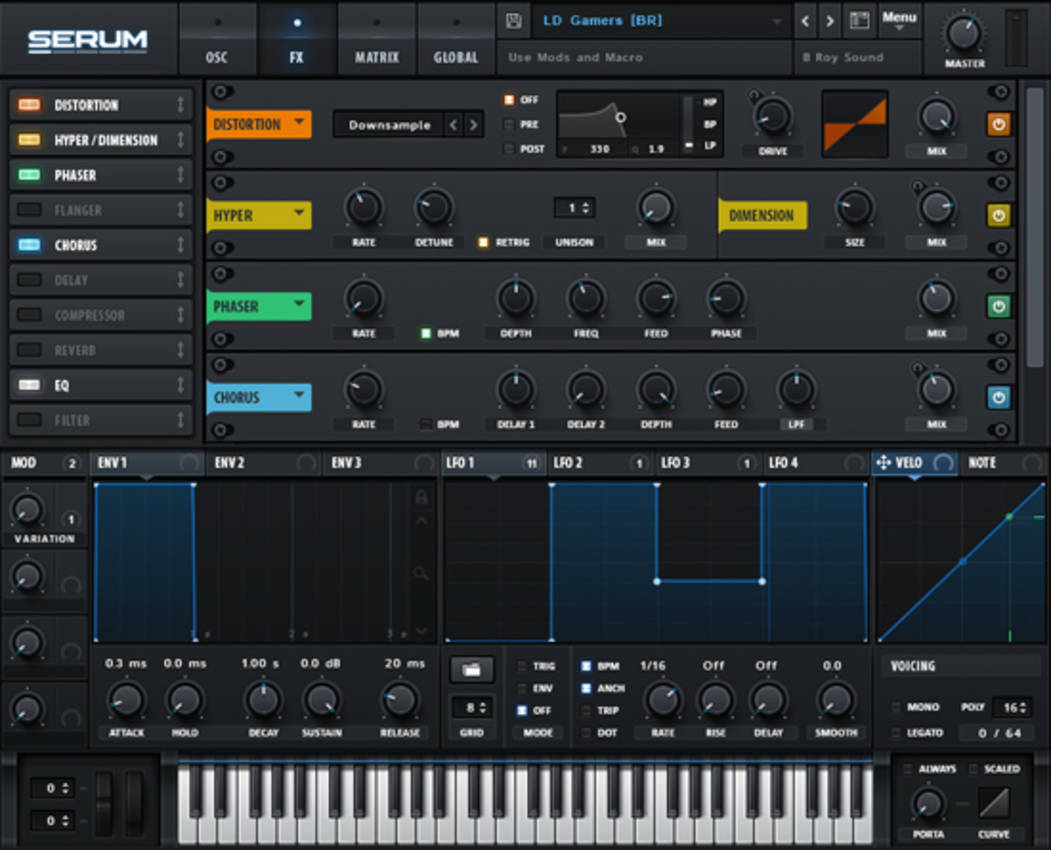Switch to the GLOBAL tab
This screenshot has width=1051, height=850.
click(x=456, y=39)
